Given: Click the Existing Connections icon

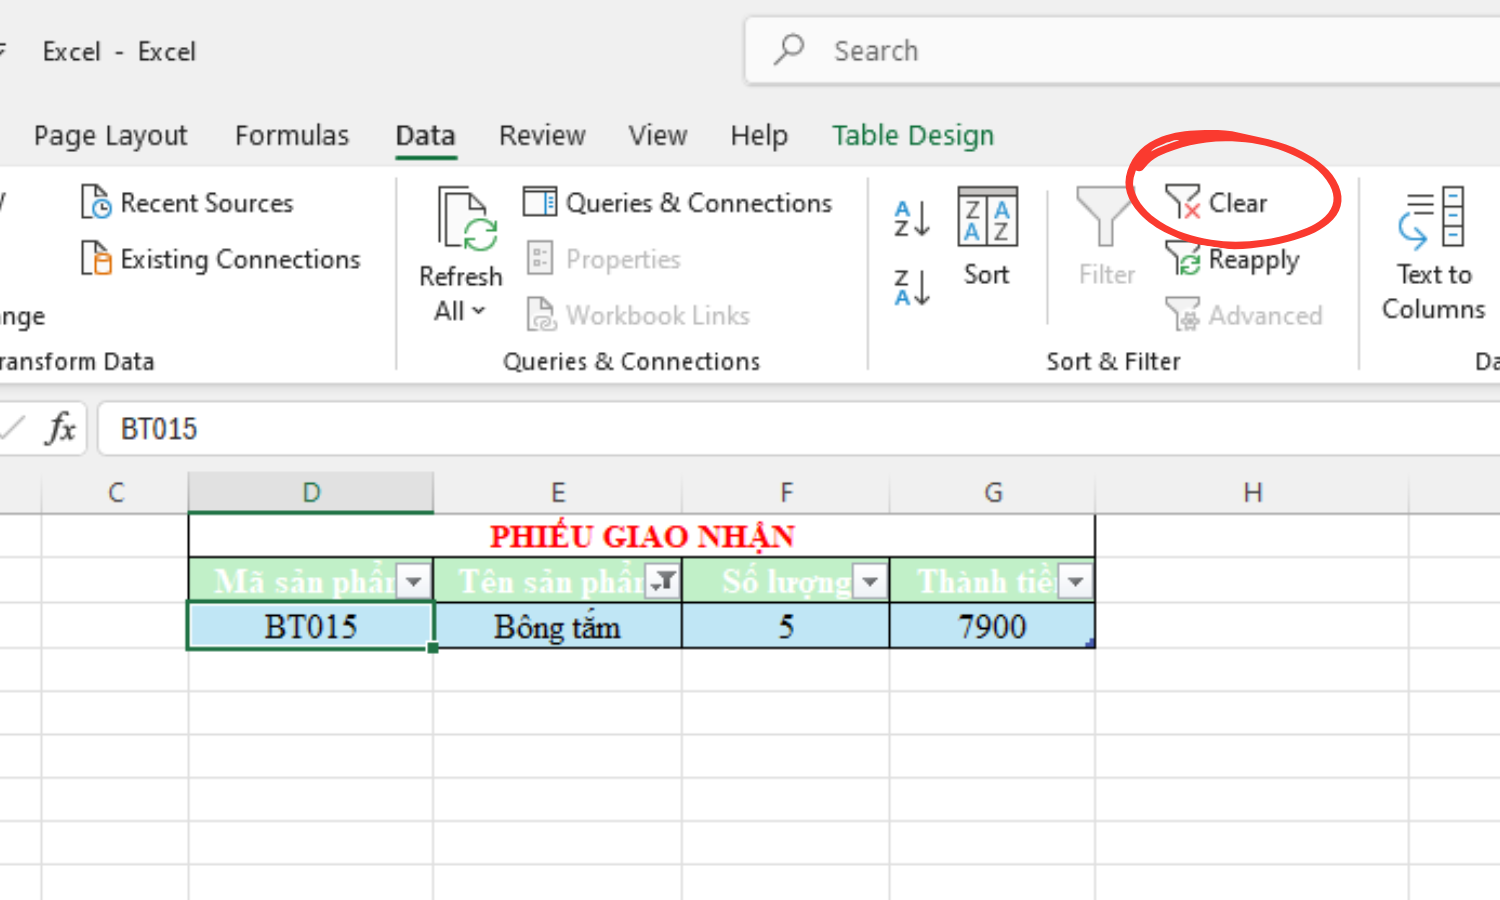Looking at the screenshot, I should pos(97,259).
